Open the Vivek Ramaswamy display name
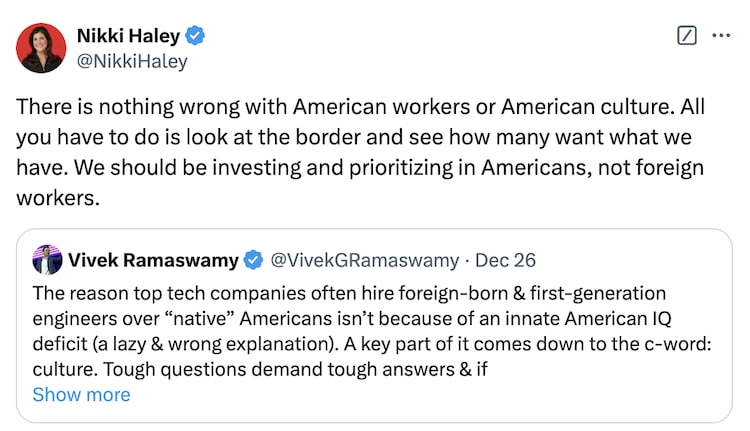 pyautogui.click(x=153, y=261)
